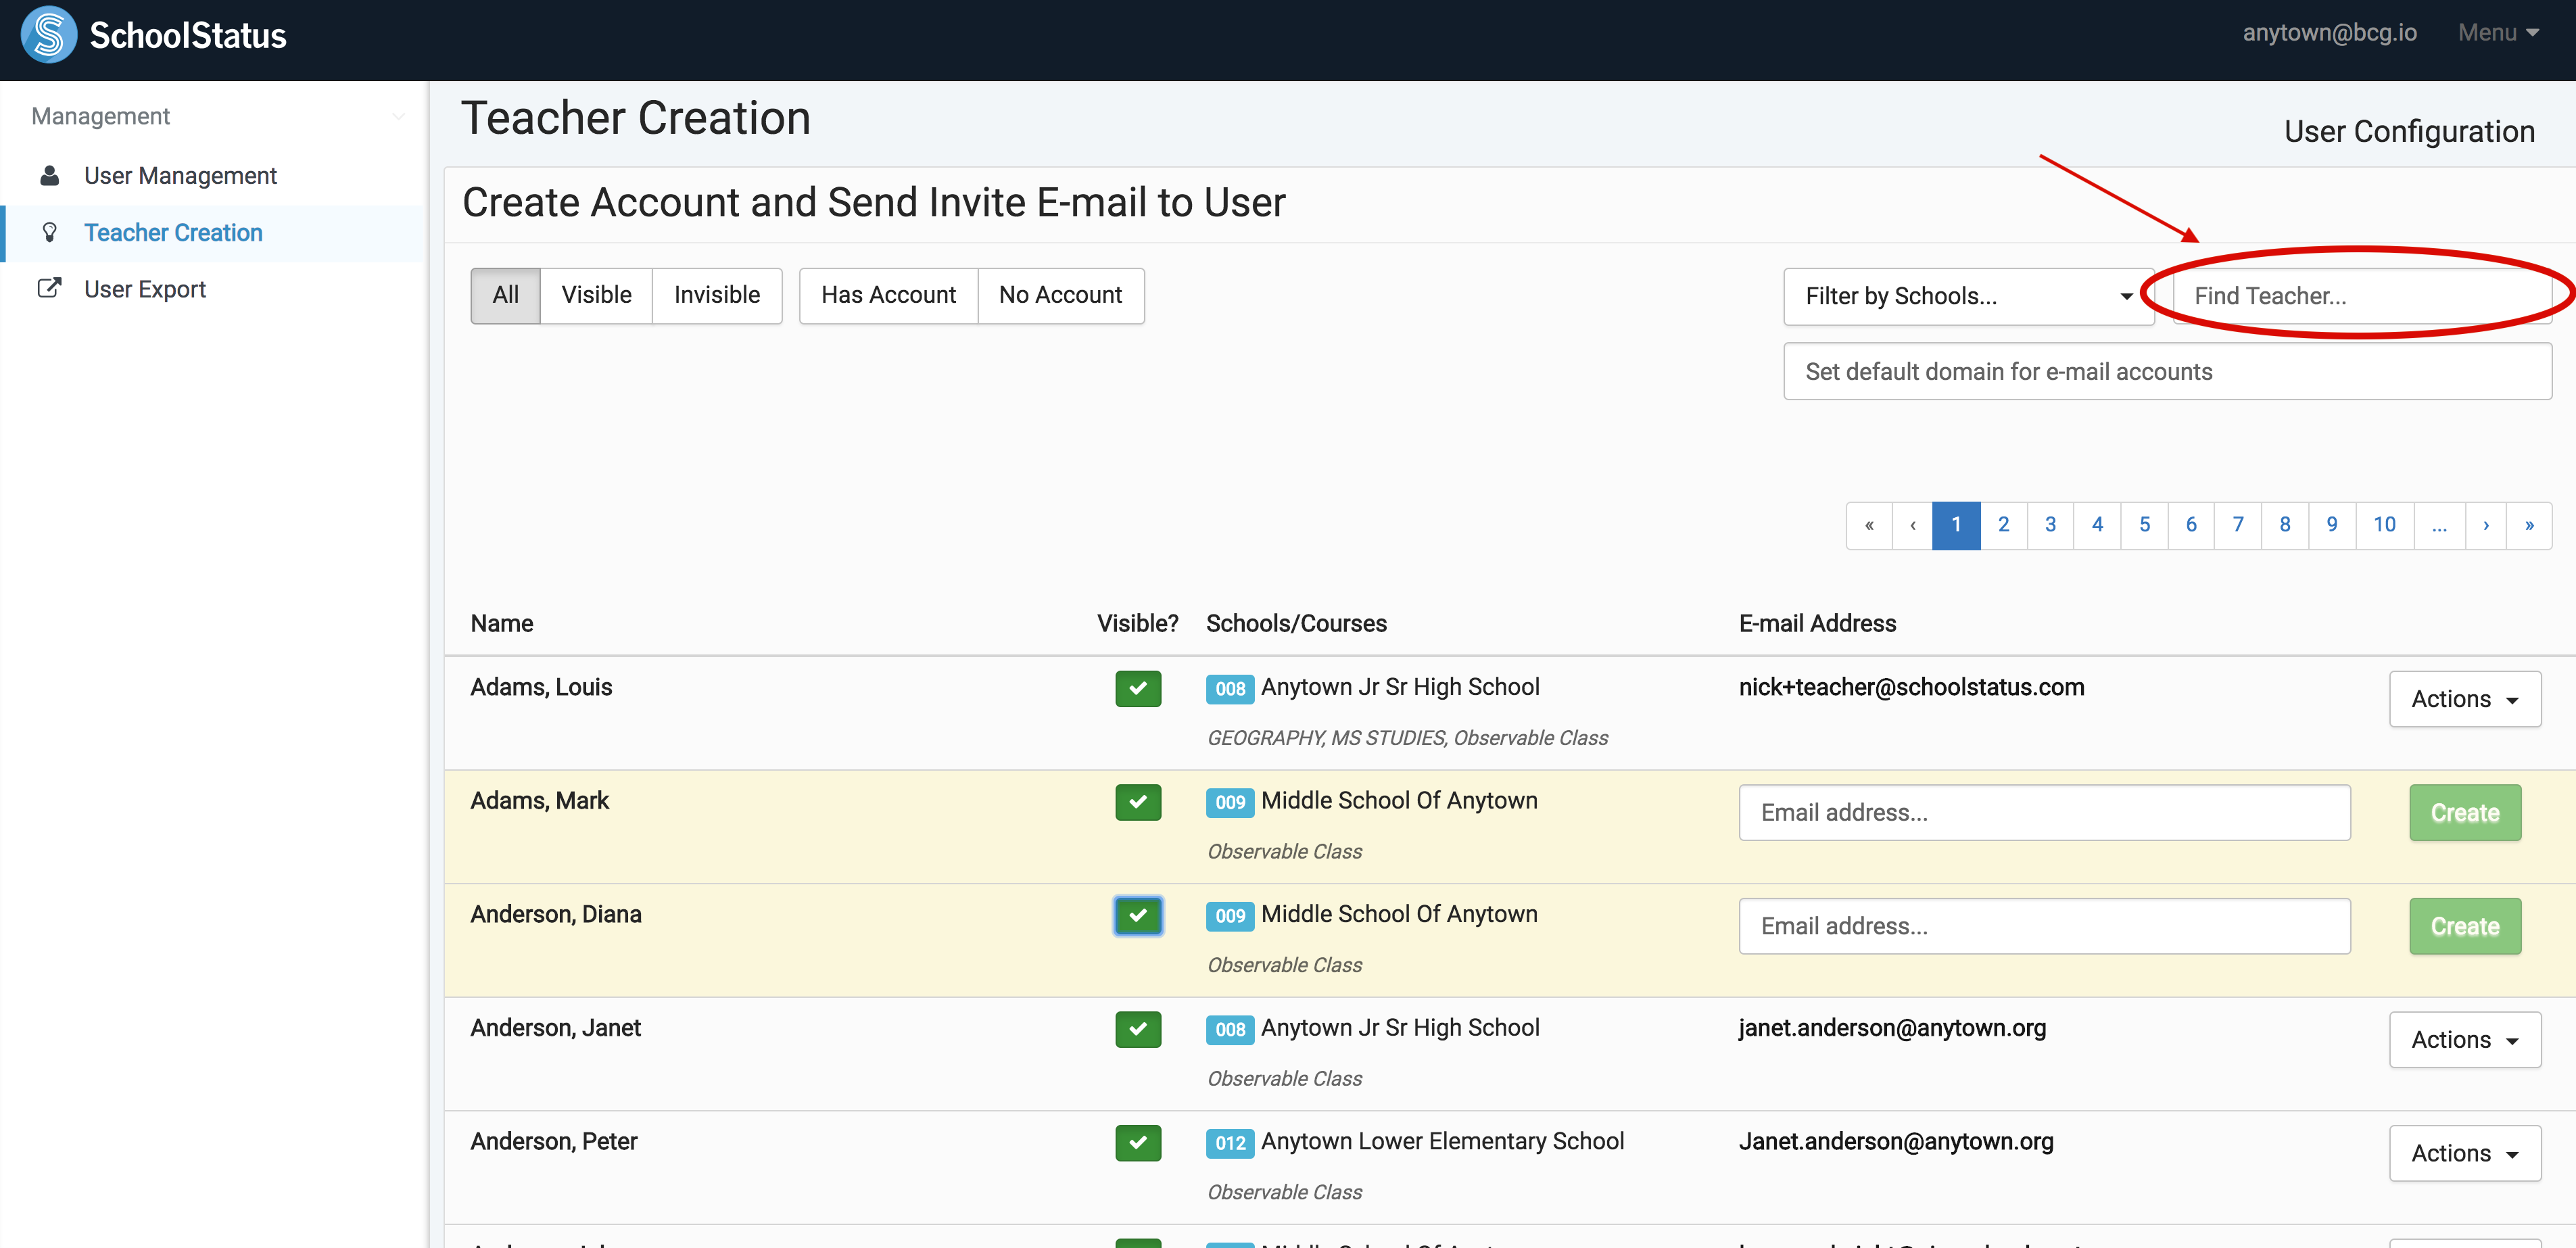Screen dimensions: 2576x1248
Task: Toggle visibility for Anderson, Janet
Action: coord(1138,1029)
